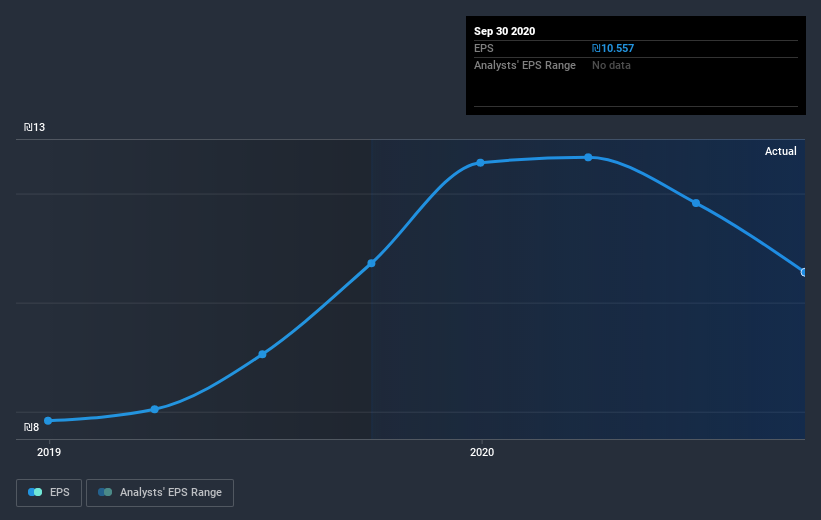Select the declining data point after peak

coord(696,203)
